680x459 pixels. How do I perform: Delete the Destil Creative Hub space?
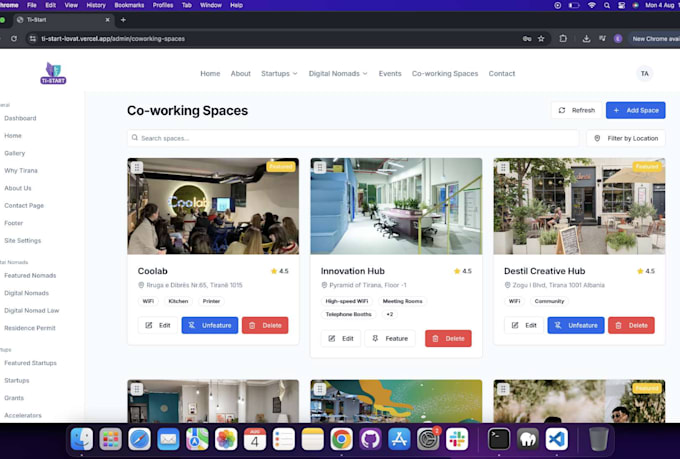631,325
